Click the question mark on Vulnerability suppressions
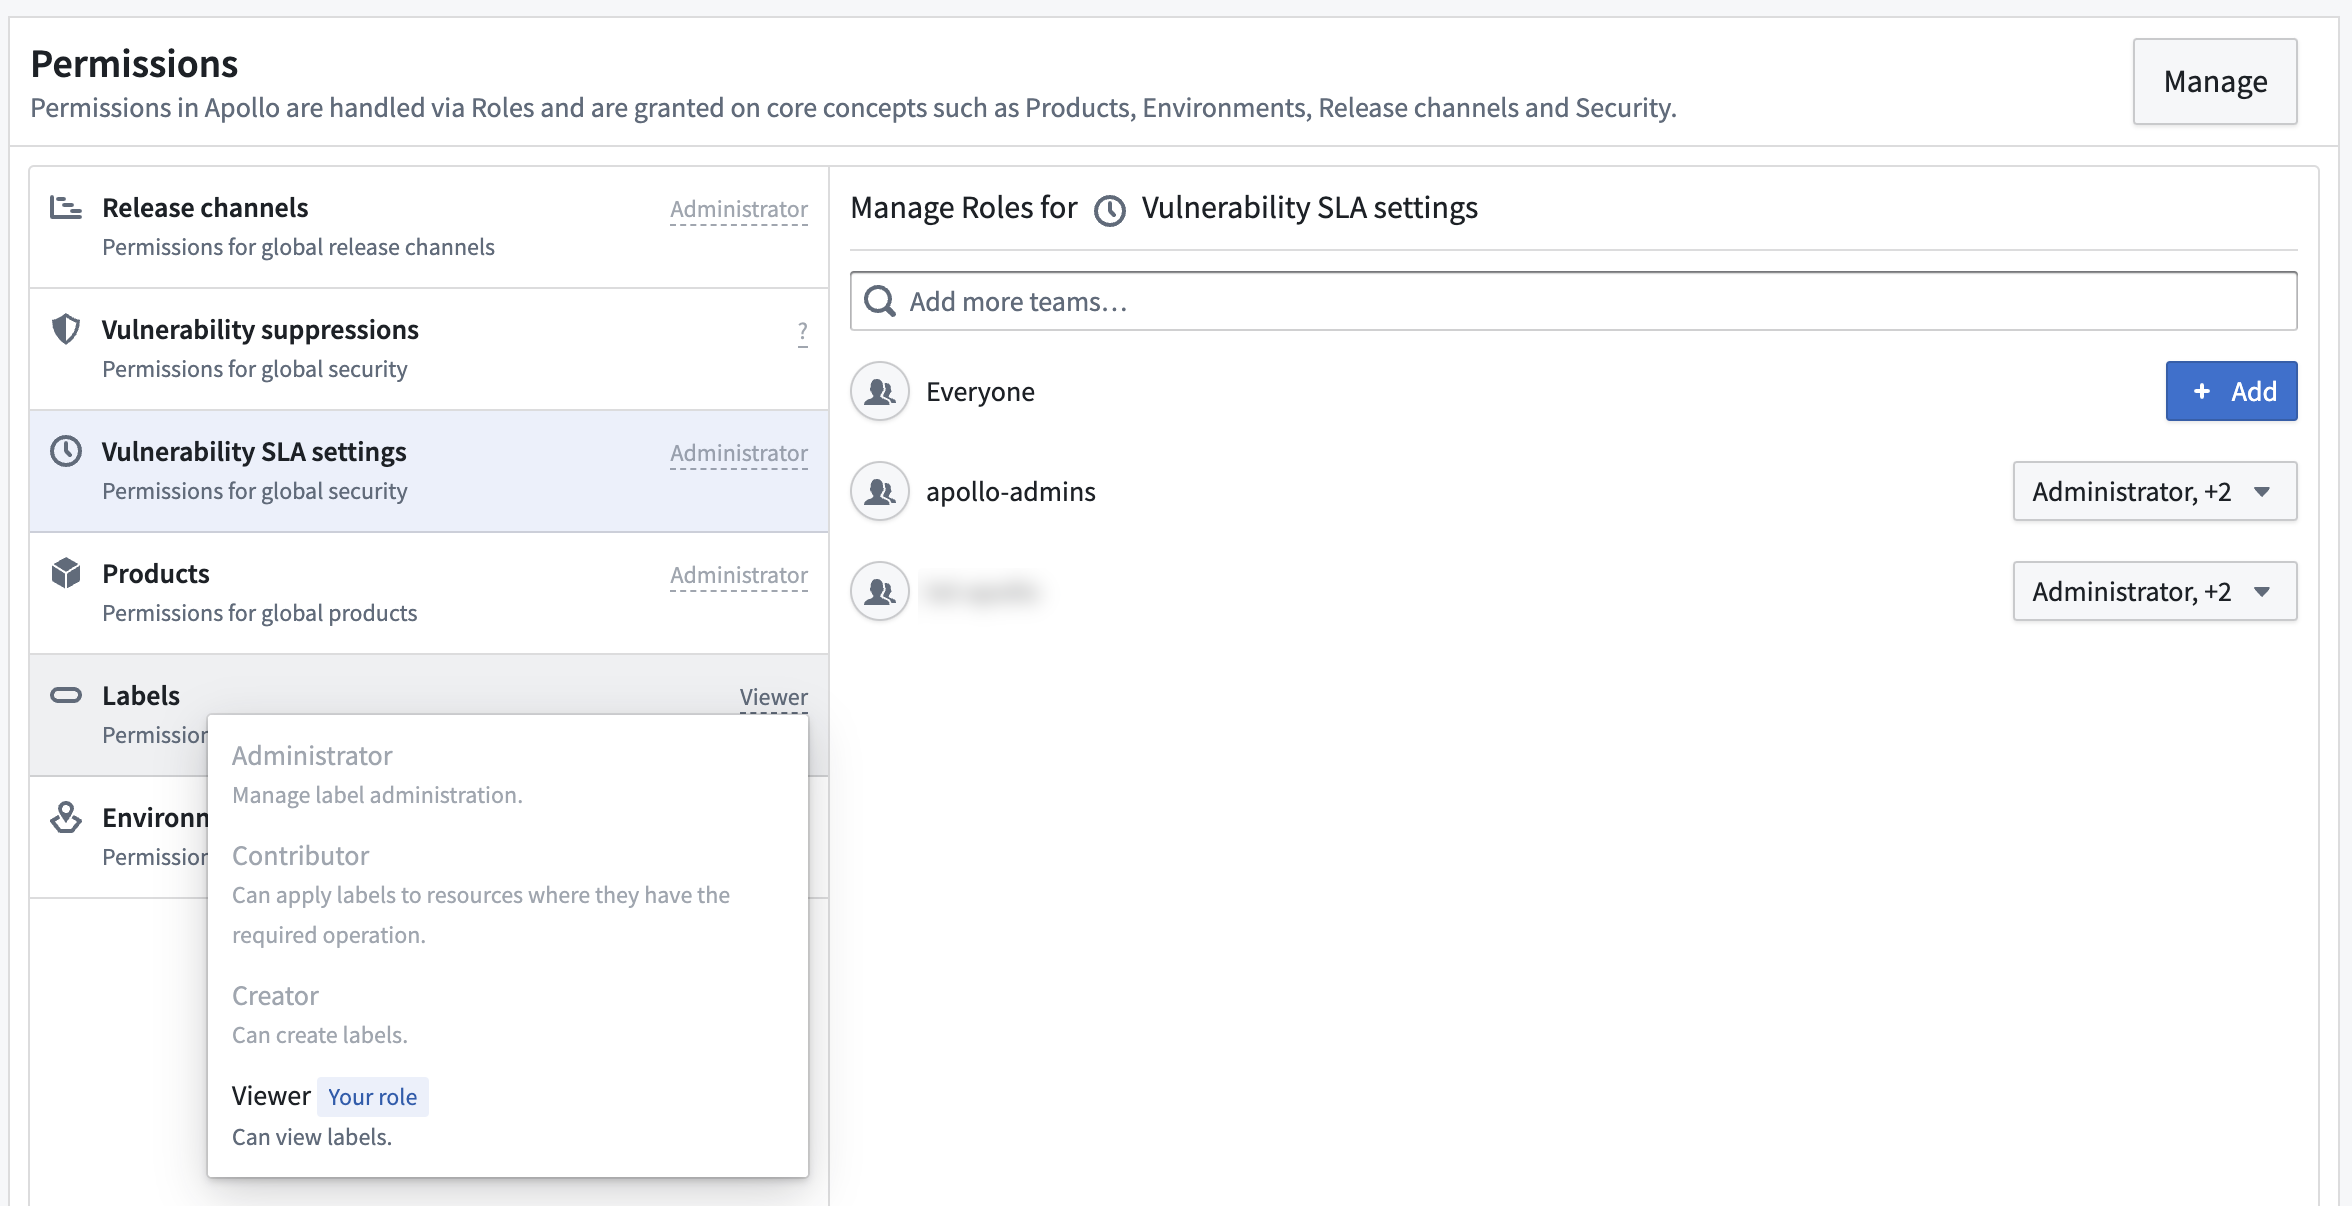Screen dimensions: 2352x1206 pos(802,331)
